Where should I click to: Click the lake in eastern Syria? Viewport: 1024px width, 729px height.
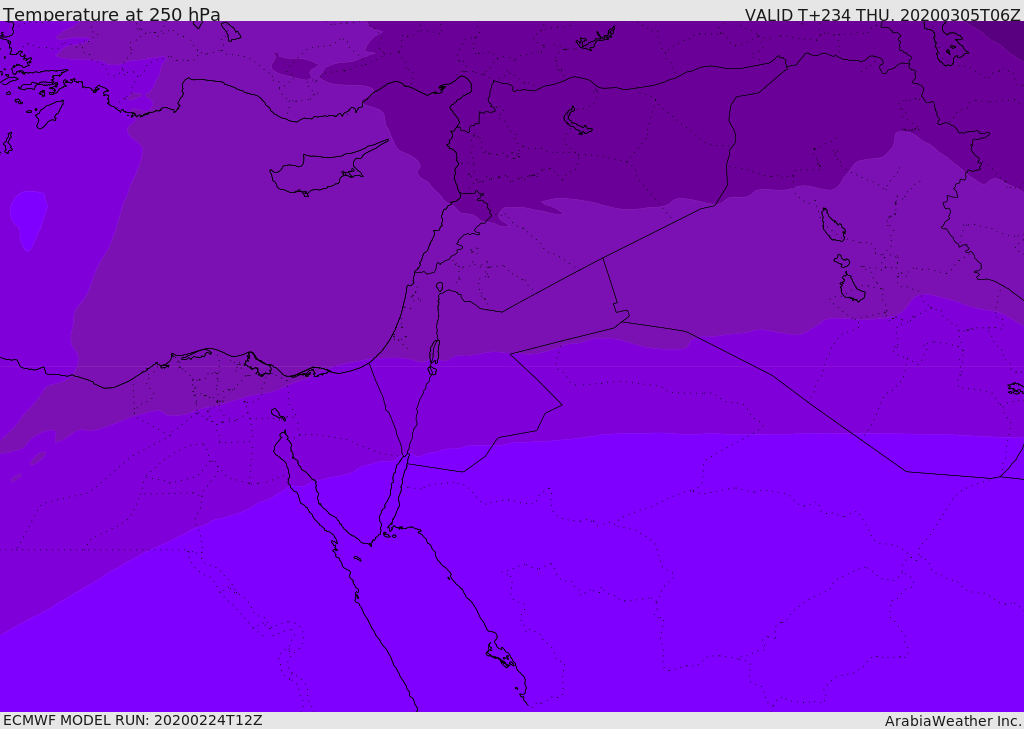pyautogui.click(x=577, y=121)
